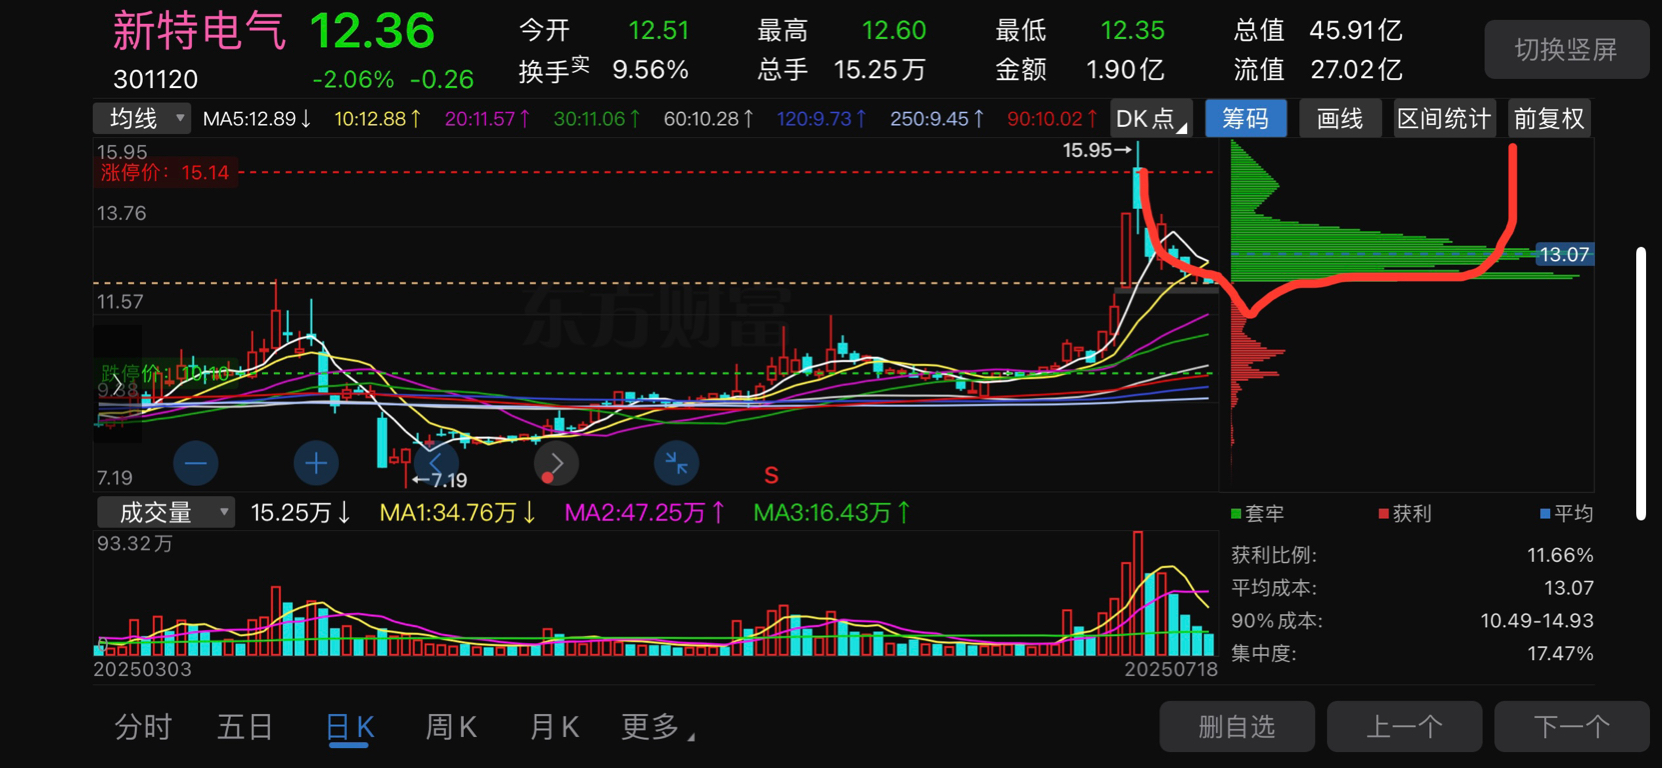Tap the 13.07 average cost tag
The height and width of the screenshot is (768, 1663).
[x=1564, y=255]
